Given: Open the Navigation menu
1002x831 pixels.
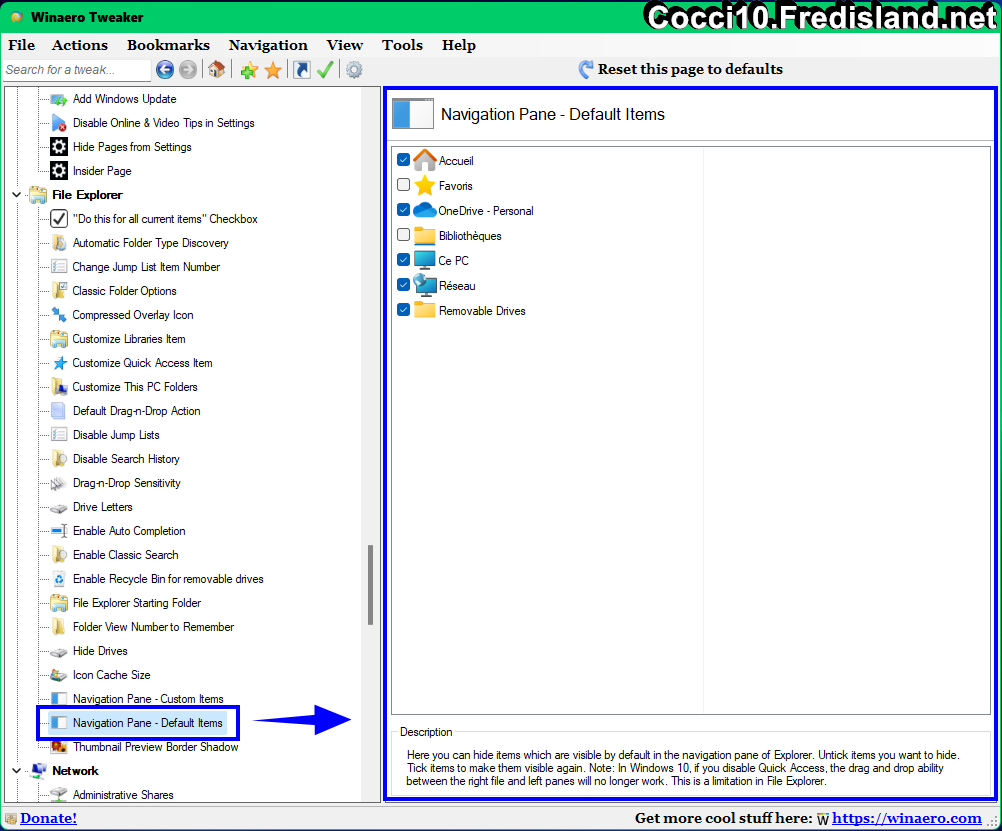Looking at the screenshot, I should (268, 45).
